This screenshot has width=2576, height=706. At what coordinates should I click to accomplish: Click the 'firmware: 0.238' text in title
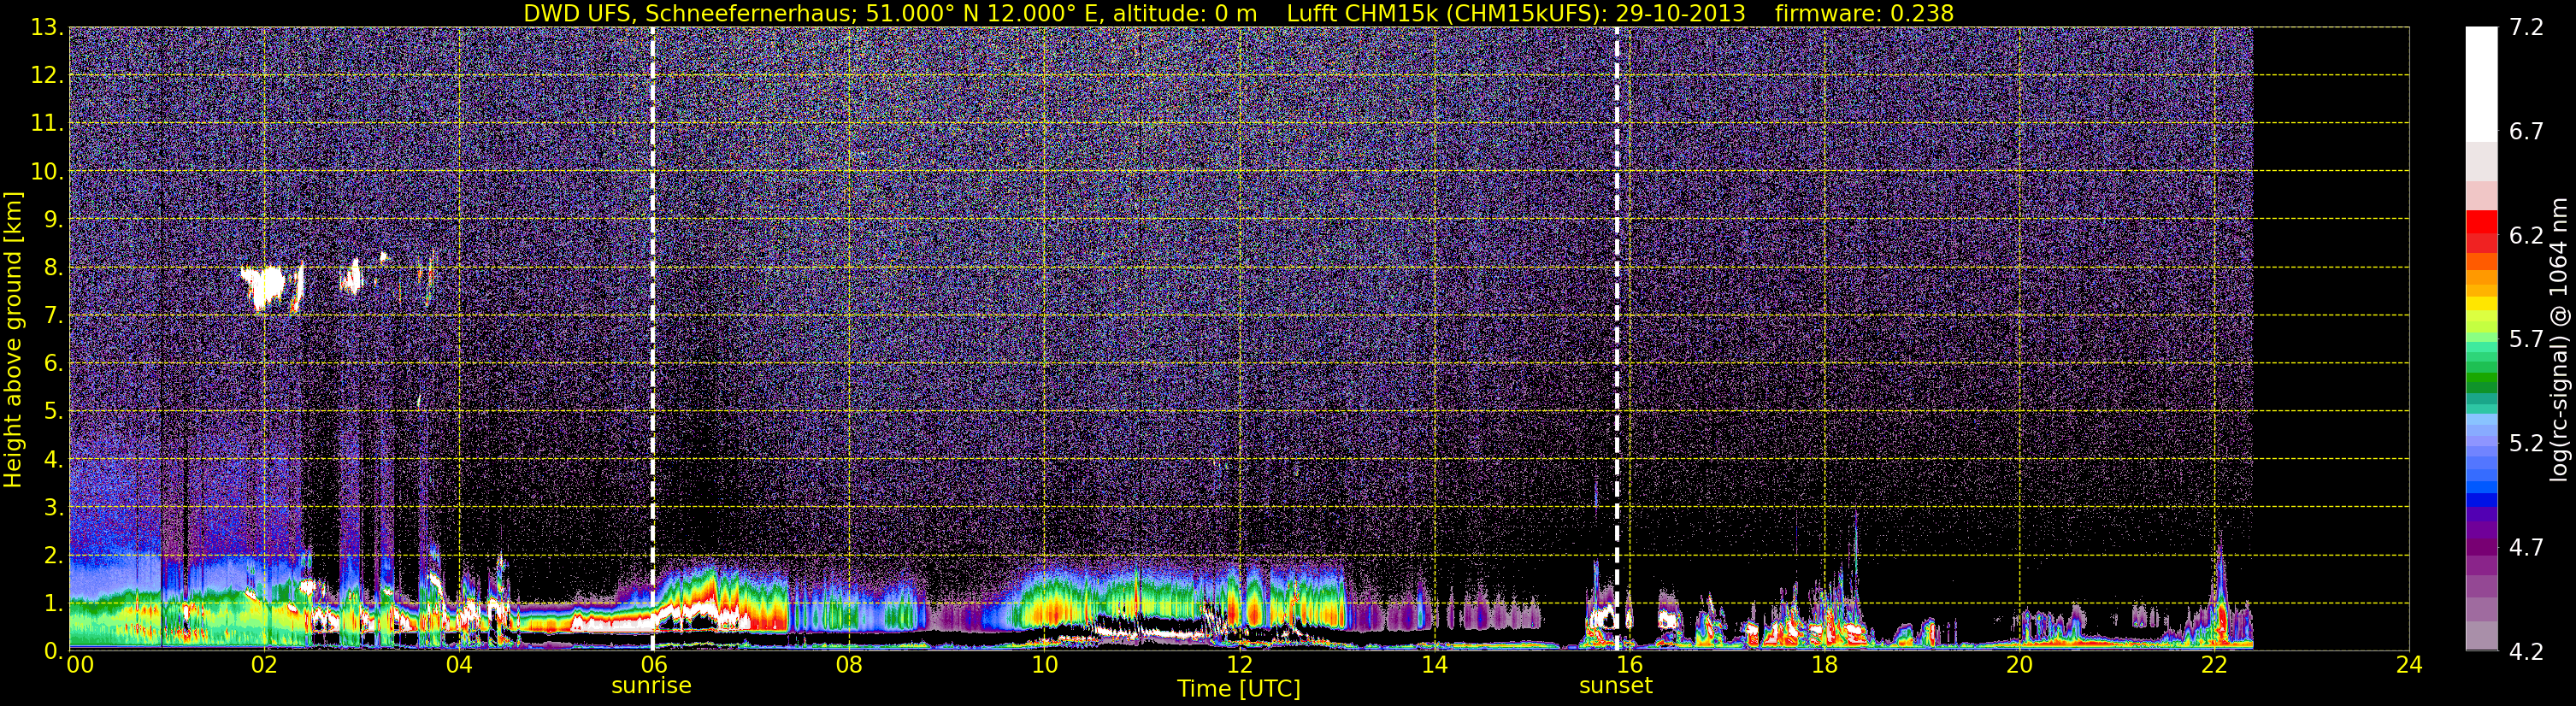[1864, 13]
